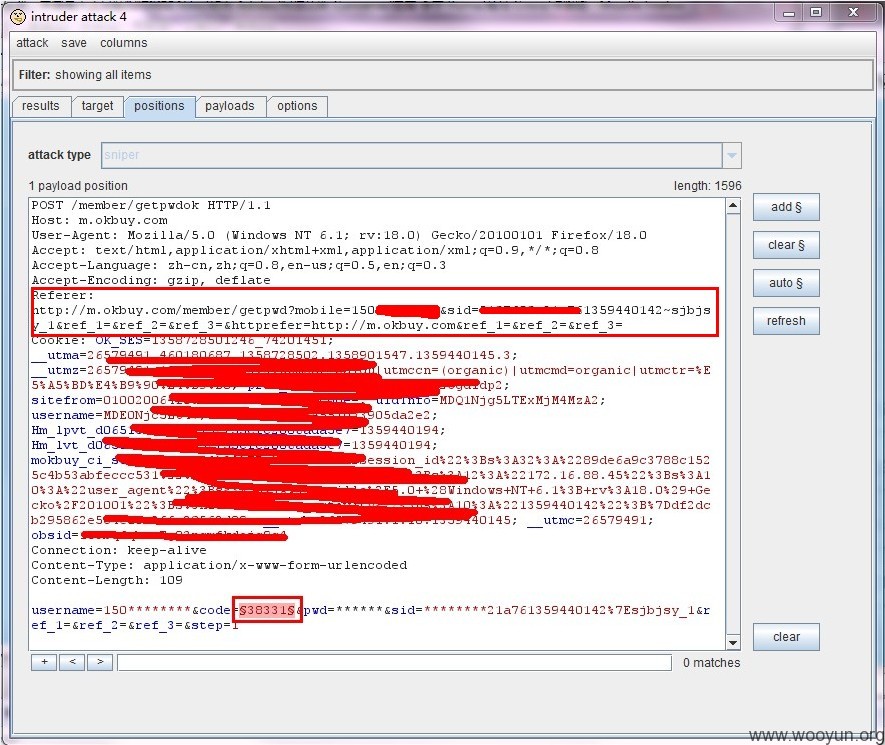Open the attack menu
Viewport: 885px width, 745px height.
click(x=32, y=43)
